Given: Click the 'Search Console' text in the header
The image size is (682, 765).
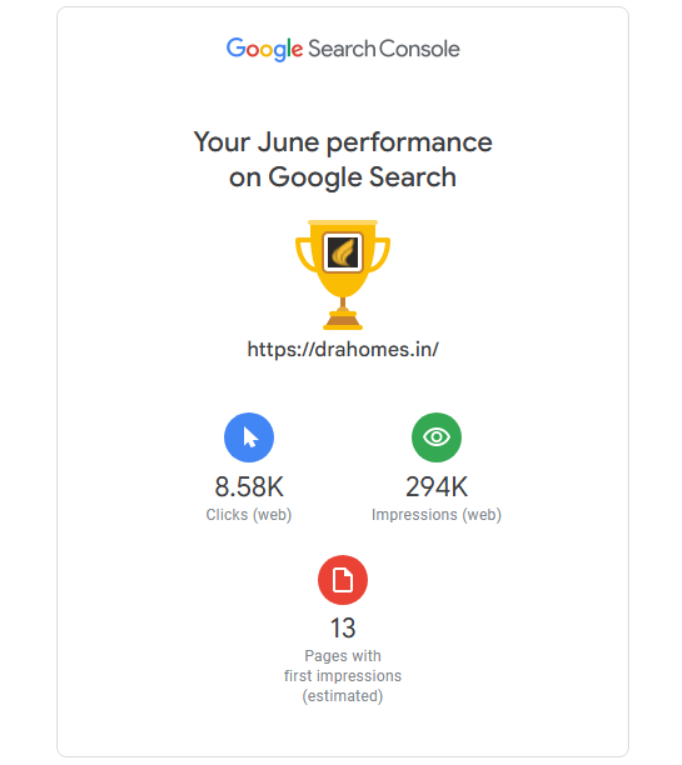Looking at the screenshot, I should pyautogui.click(x=384, y=49).
